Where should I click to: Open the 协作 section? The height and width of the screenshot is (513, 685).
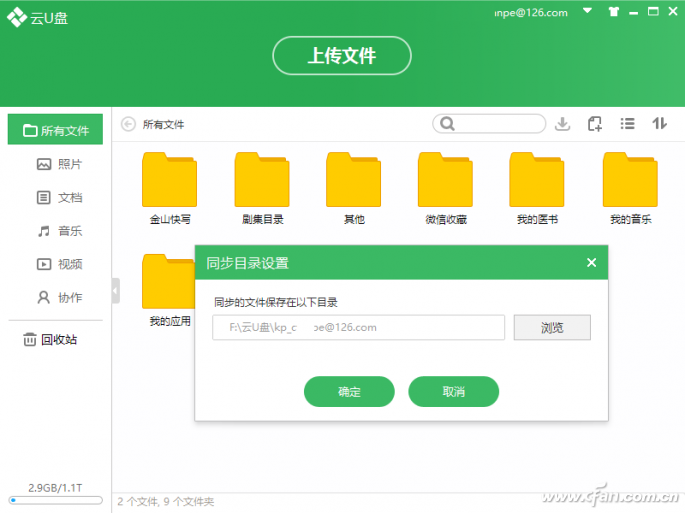[59, 298]
